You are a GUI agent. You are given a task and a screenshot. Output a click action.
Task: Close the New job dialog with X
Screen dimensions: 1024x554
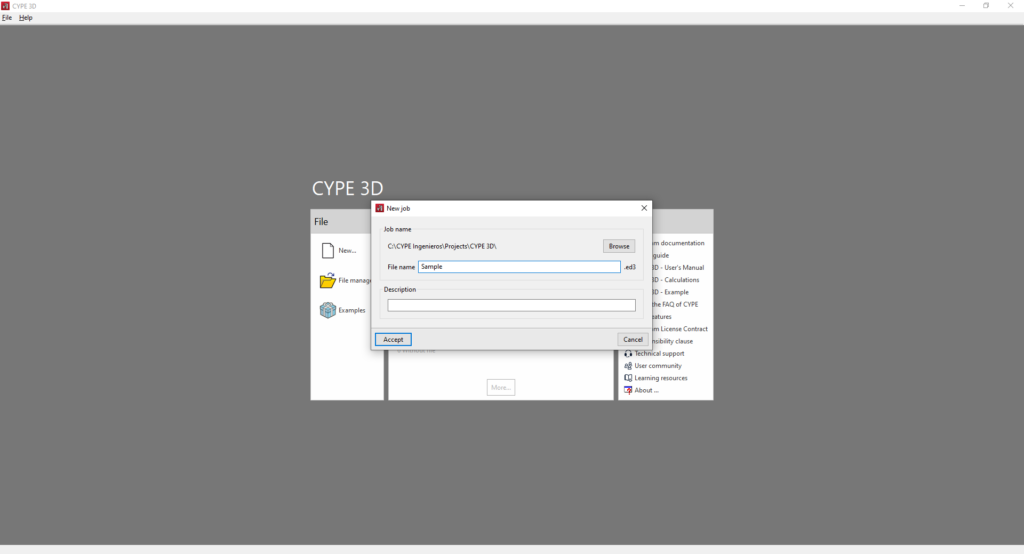(644, 208)
